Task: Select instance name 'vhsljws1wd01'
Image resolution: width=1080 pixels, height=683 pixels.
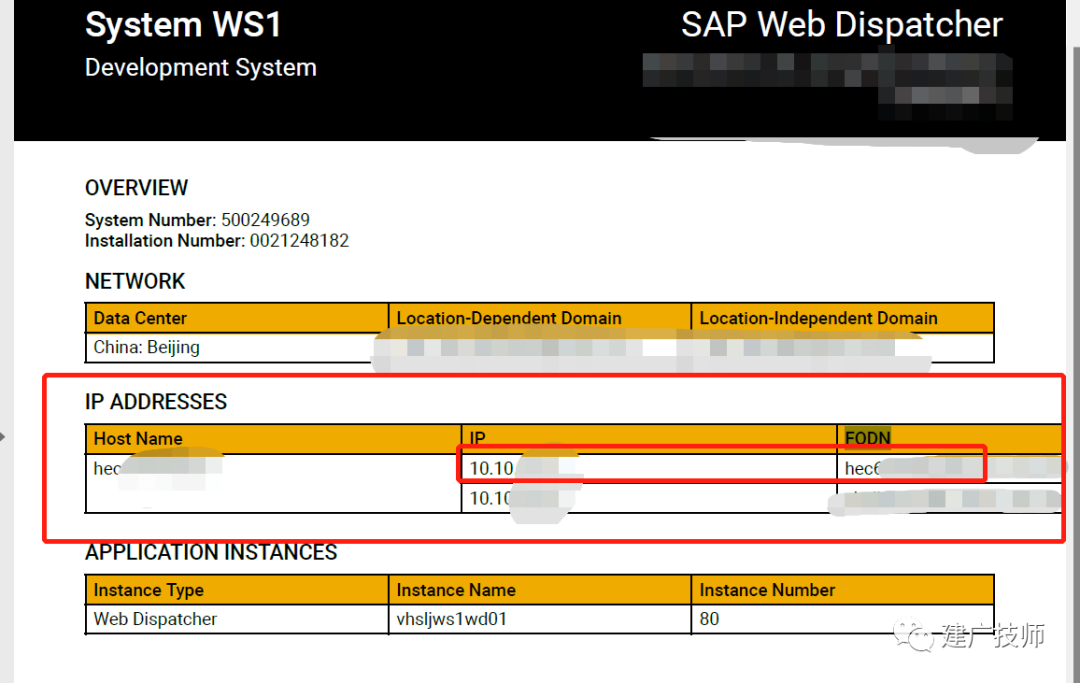Action: pos(540,619)
